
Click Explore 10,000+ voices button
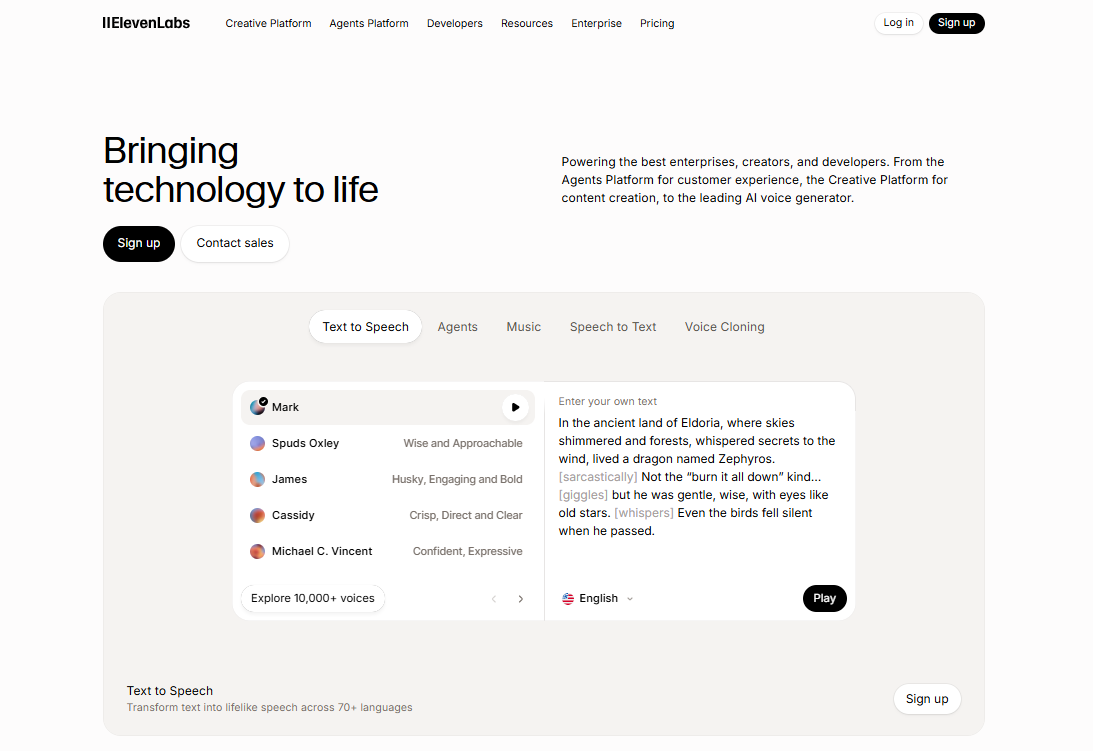point(313,598)
